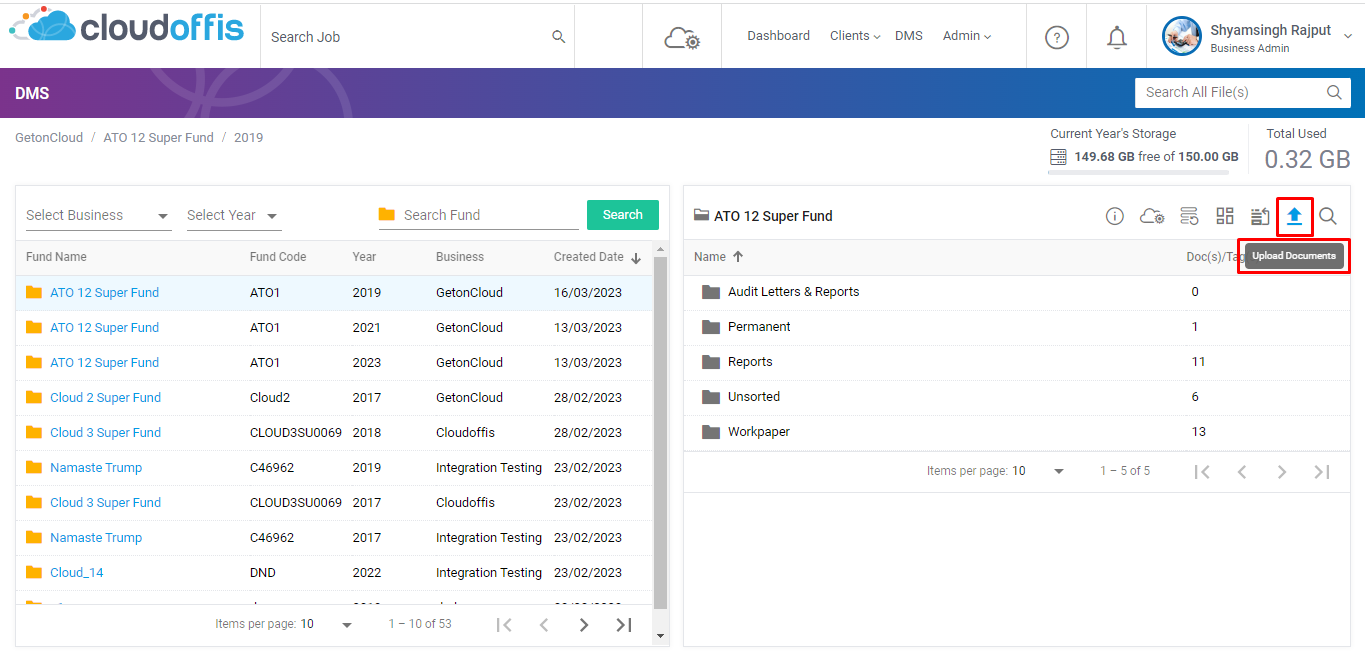1365x652 pixels.
Task: Go to next page in fund list
Action: (583, 625)
